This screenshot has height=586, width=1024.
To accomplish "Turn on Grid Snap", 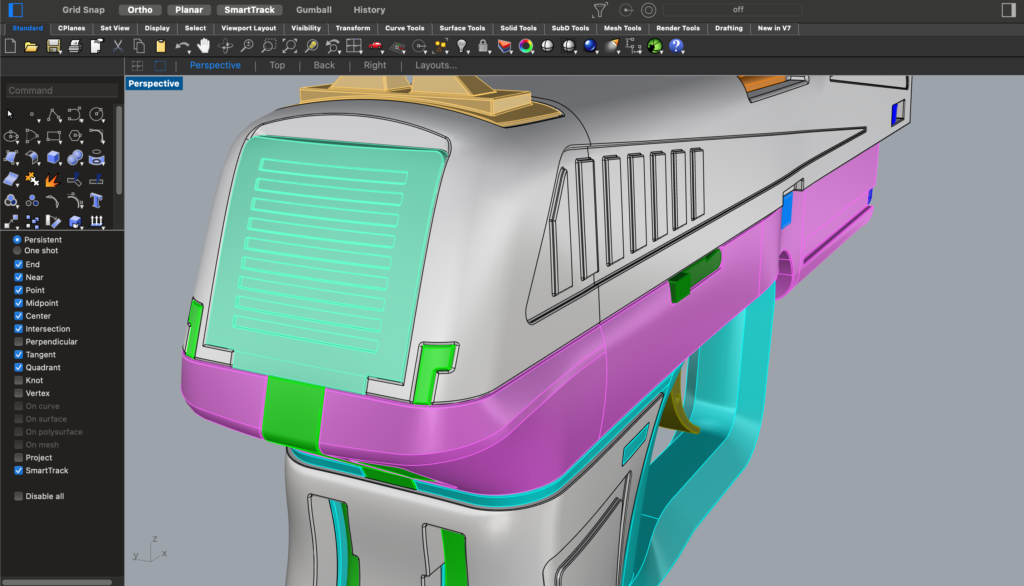I will click(83, 10).
